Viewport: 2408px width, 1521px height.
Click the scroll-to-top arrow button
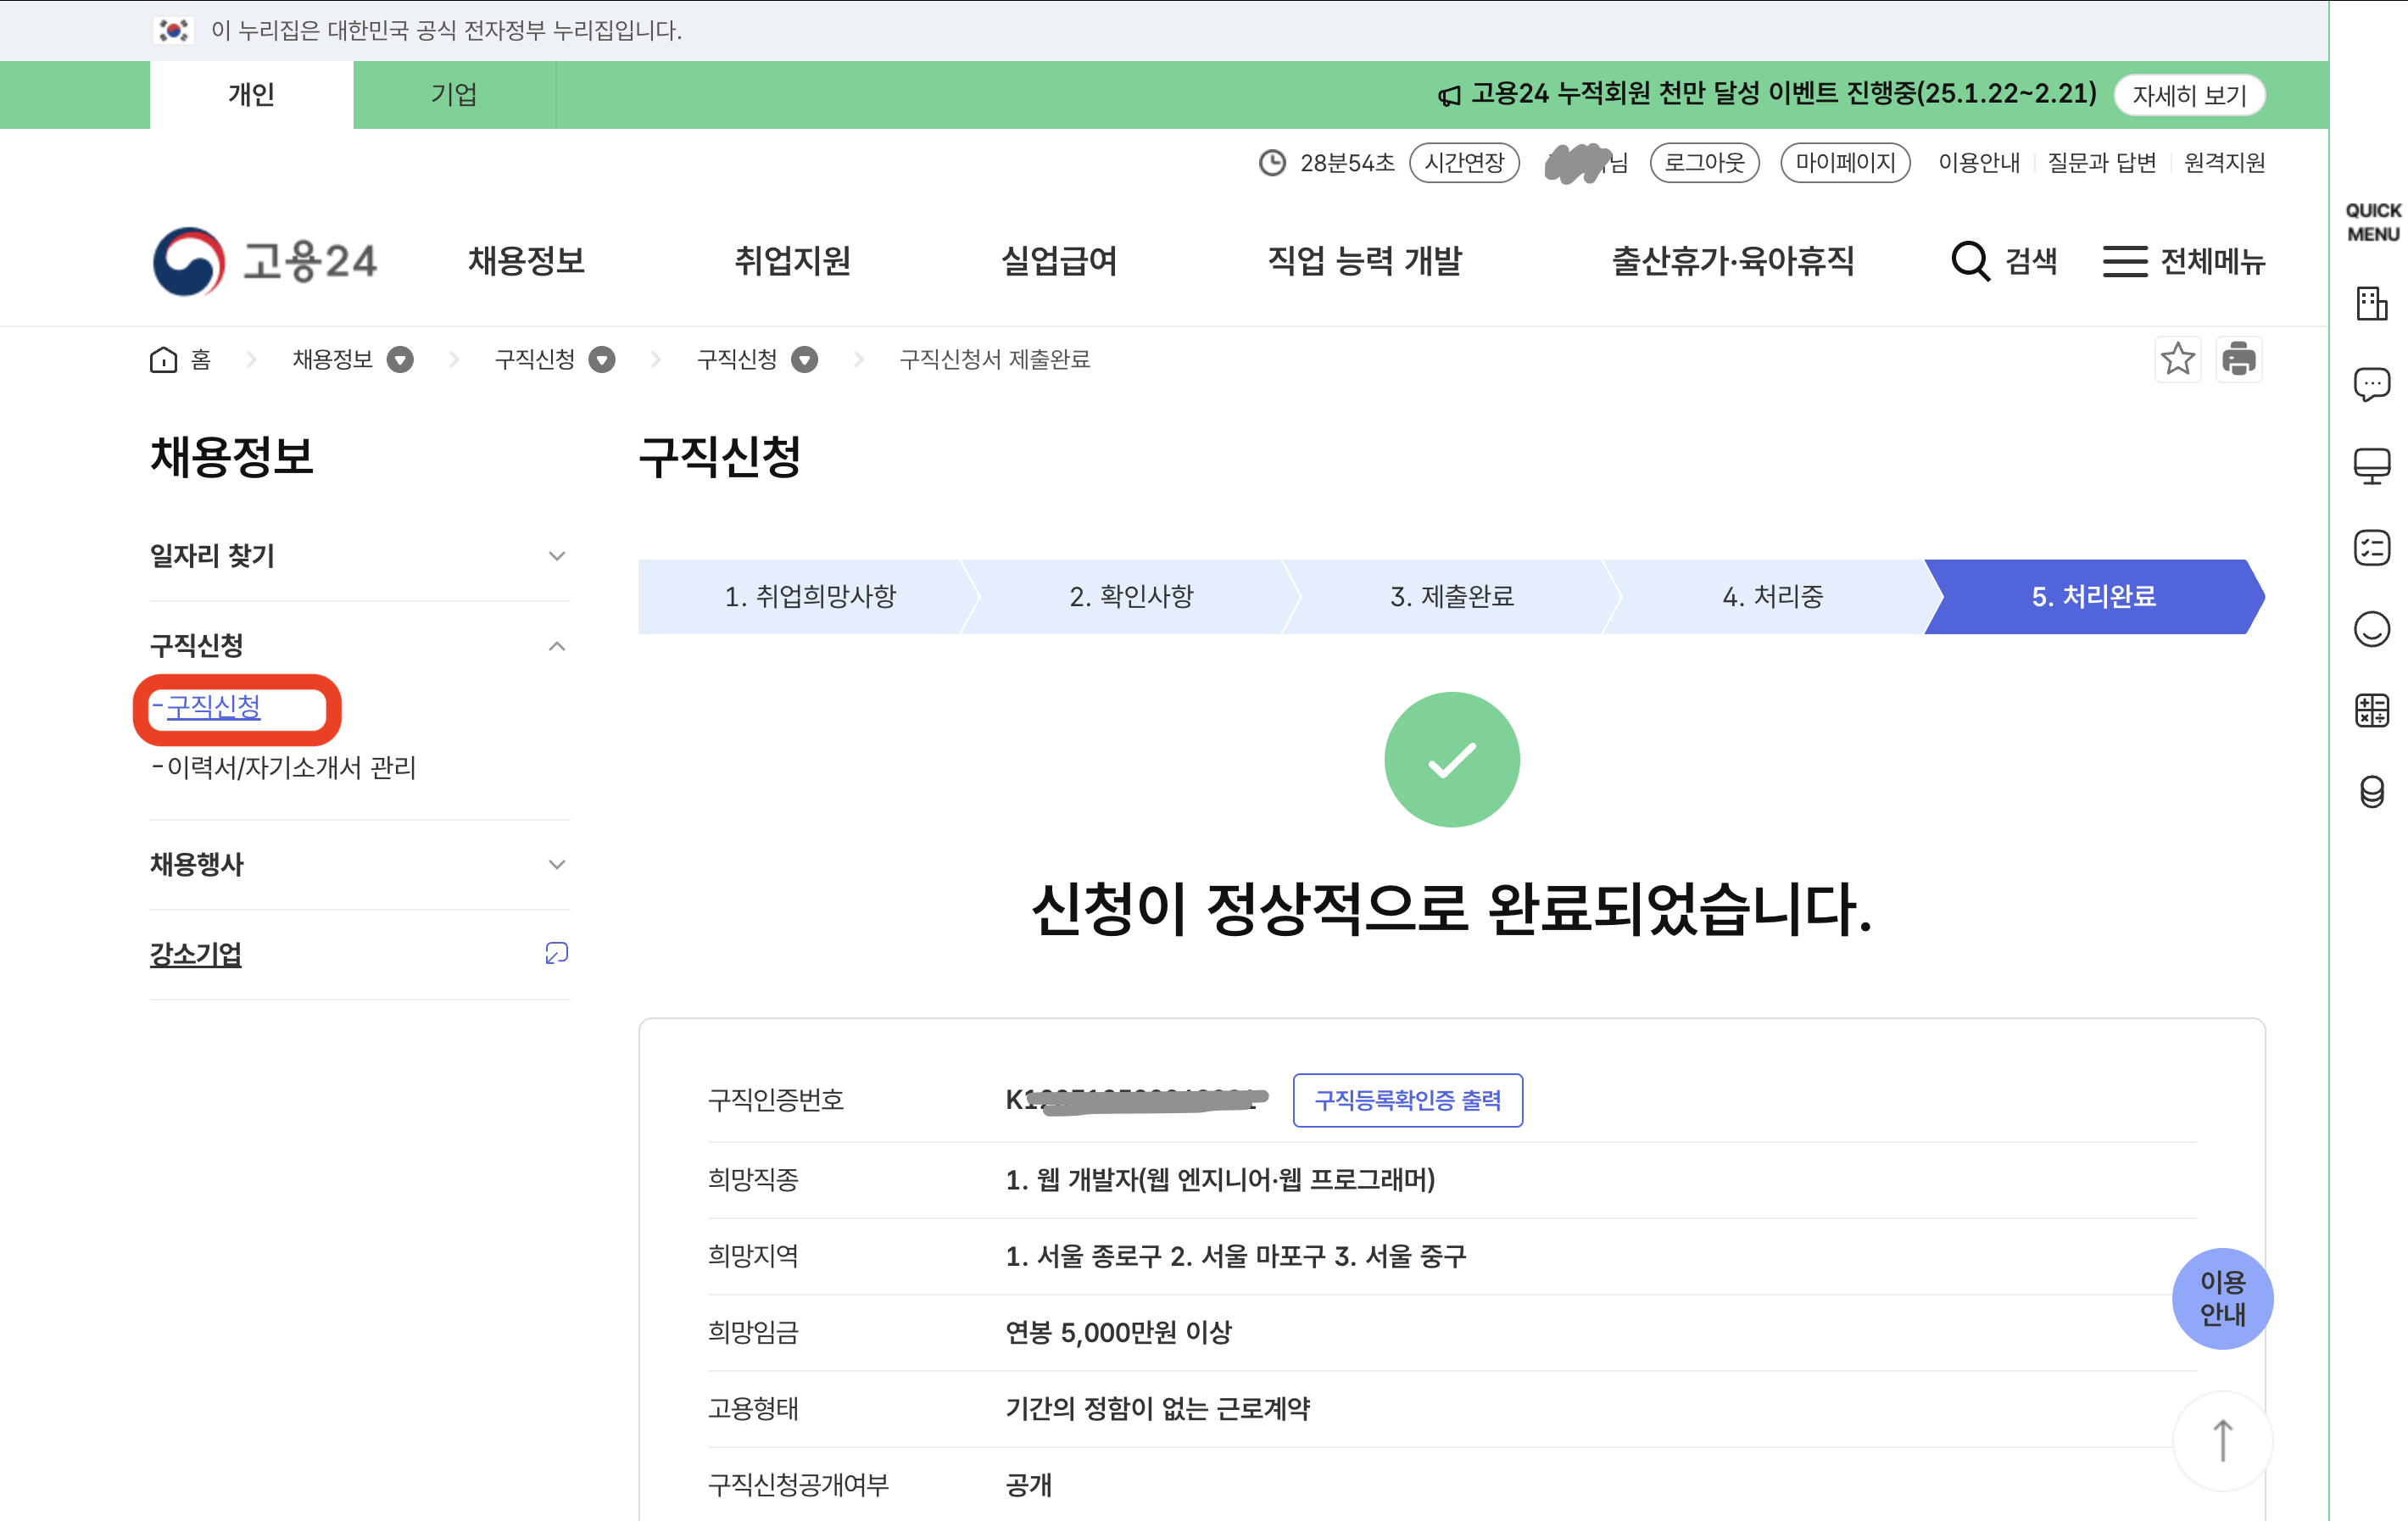tap(2222, 1440)
